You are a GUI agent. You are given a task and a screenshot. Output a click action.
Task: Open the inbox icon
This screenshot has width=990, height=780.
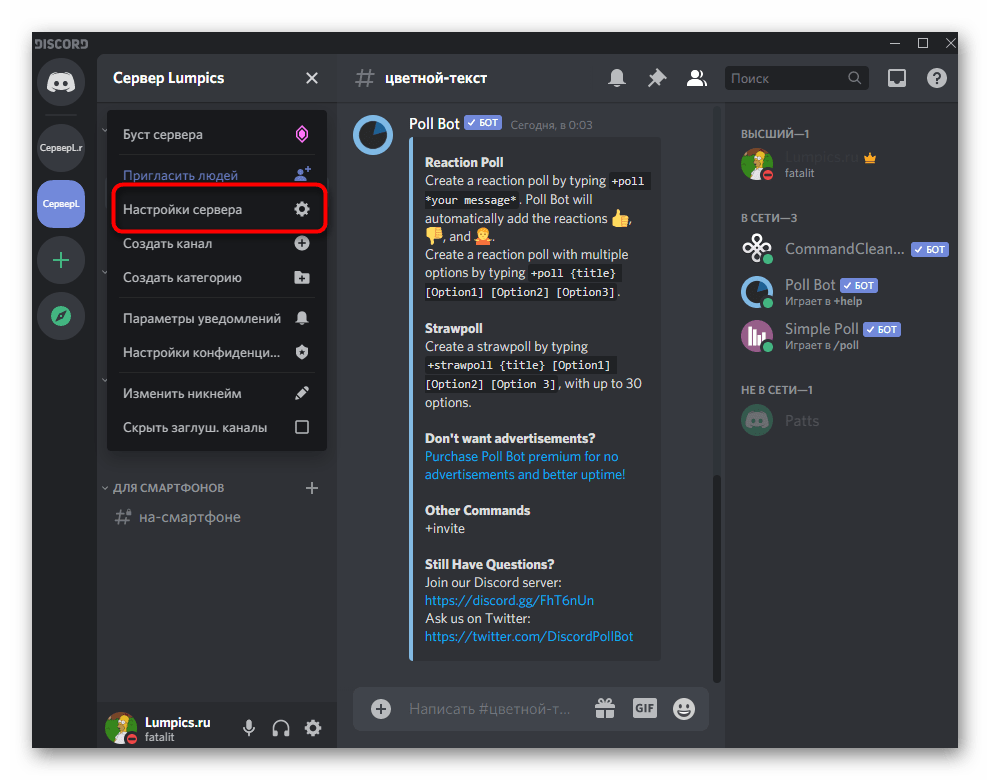pyautogui.click(x=897, y=78)
